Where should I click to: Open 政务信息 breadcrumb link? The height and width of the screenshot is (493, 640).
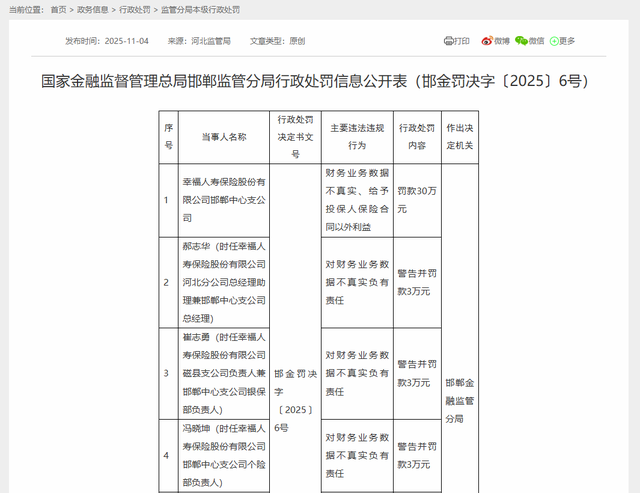[93, 9]
